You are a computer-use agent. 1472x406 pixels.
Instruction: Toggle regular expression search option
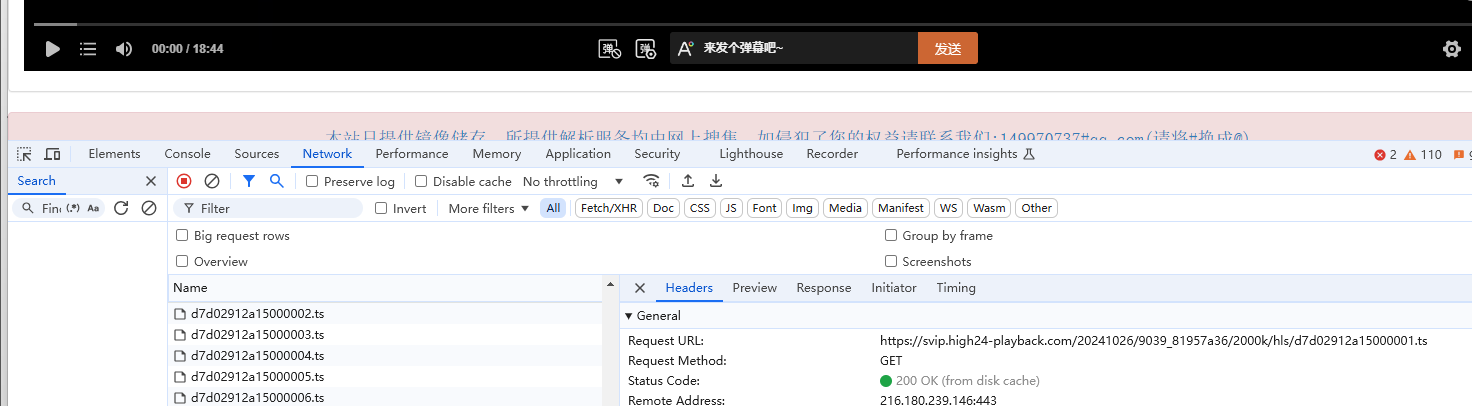73,208
